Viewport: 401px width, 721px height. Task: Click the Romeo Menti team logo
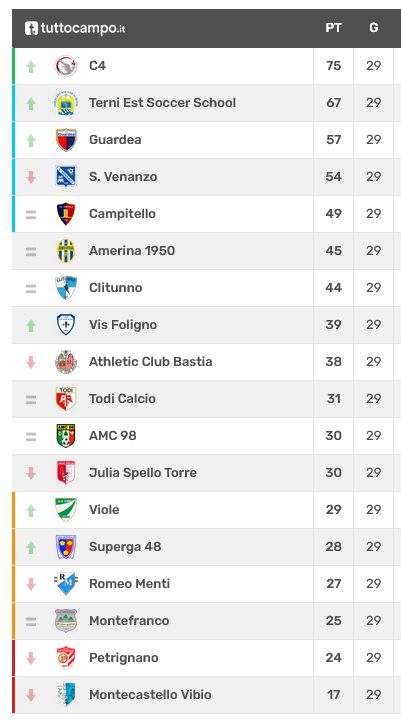click(66, 584)
